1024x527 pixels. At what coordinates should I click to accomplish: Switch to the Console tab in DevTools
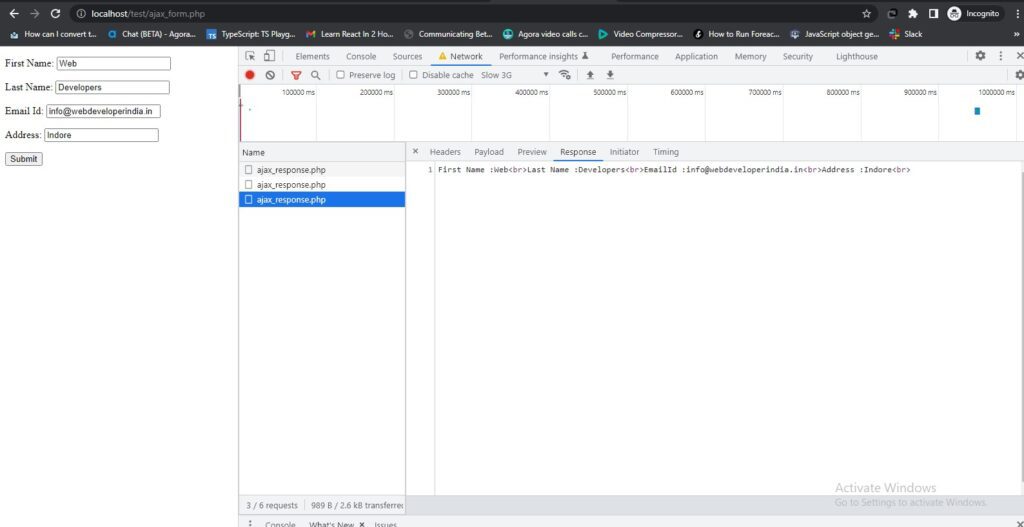(x=360, y=57)
